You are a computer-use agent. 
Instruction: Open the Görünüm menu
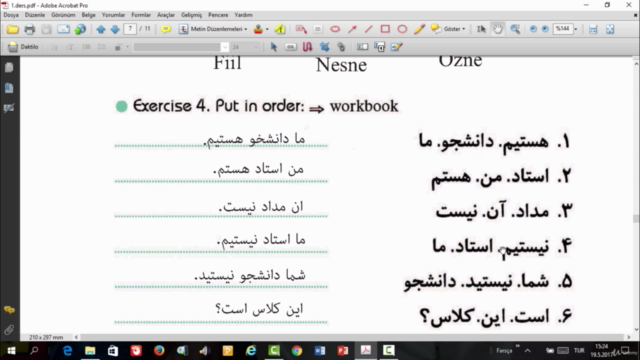(63, 15)
